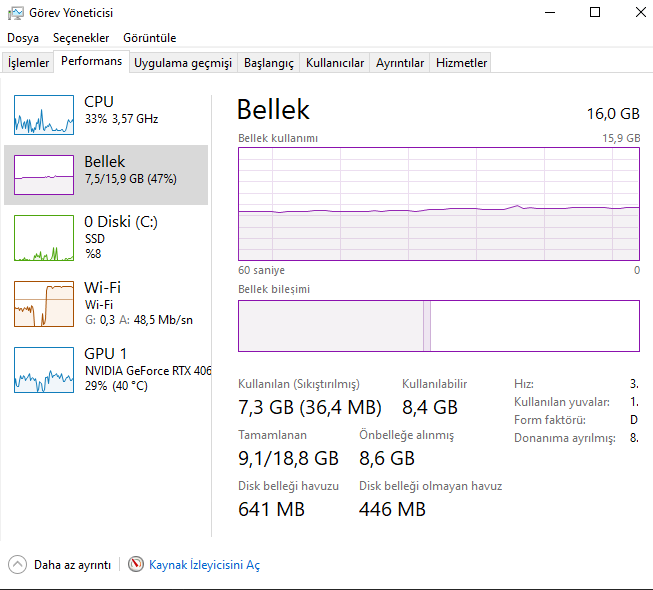Open the Seçenekler menu
The height and width of the screenshot is (590, 653).
[81, 38]
